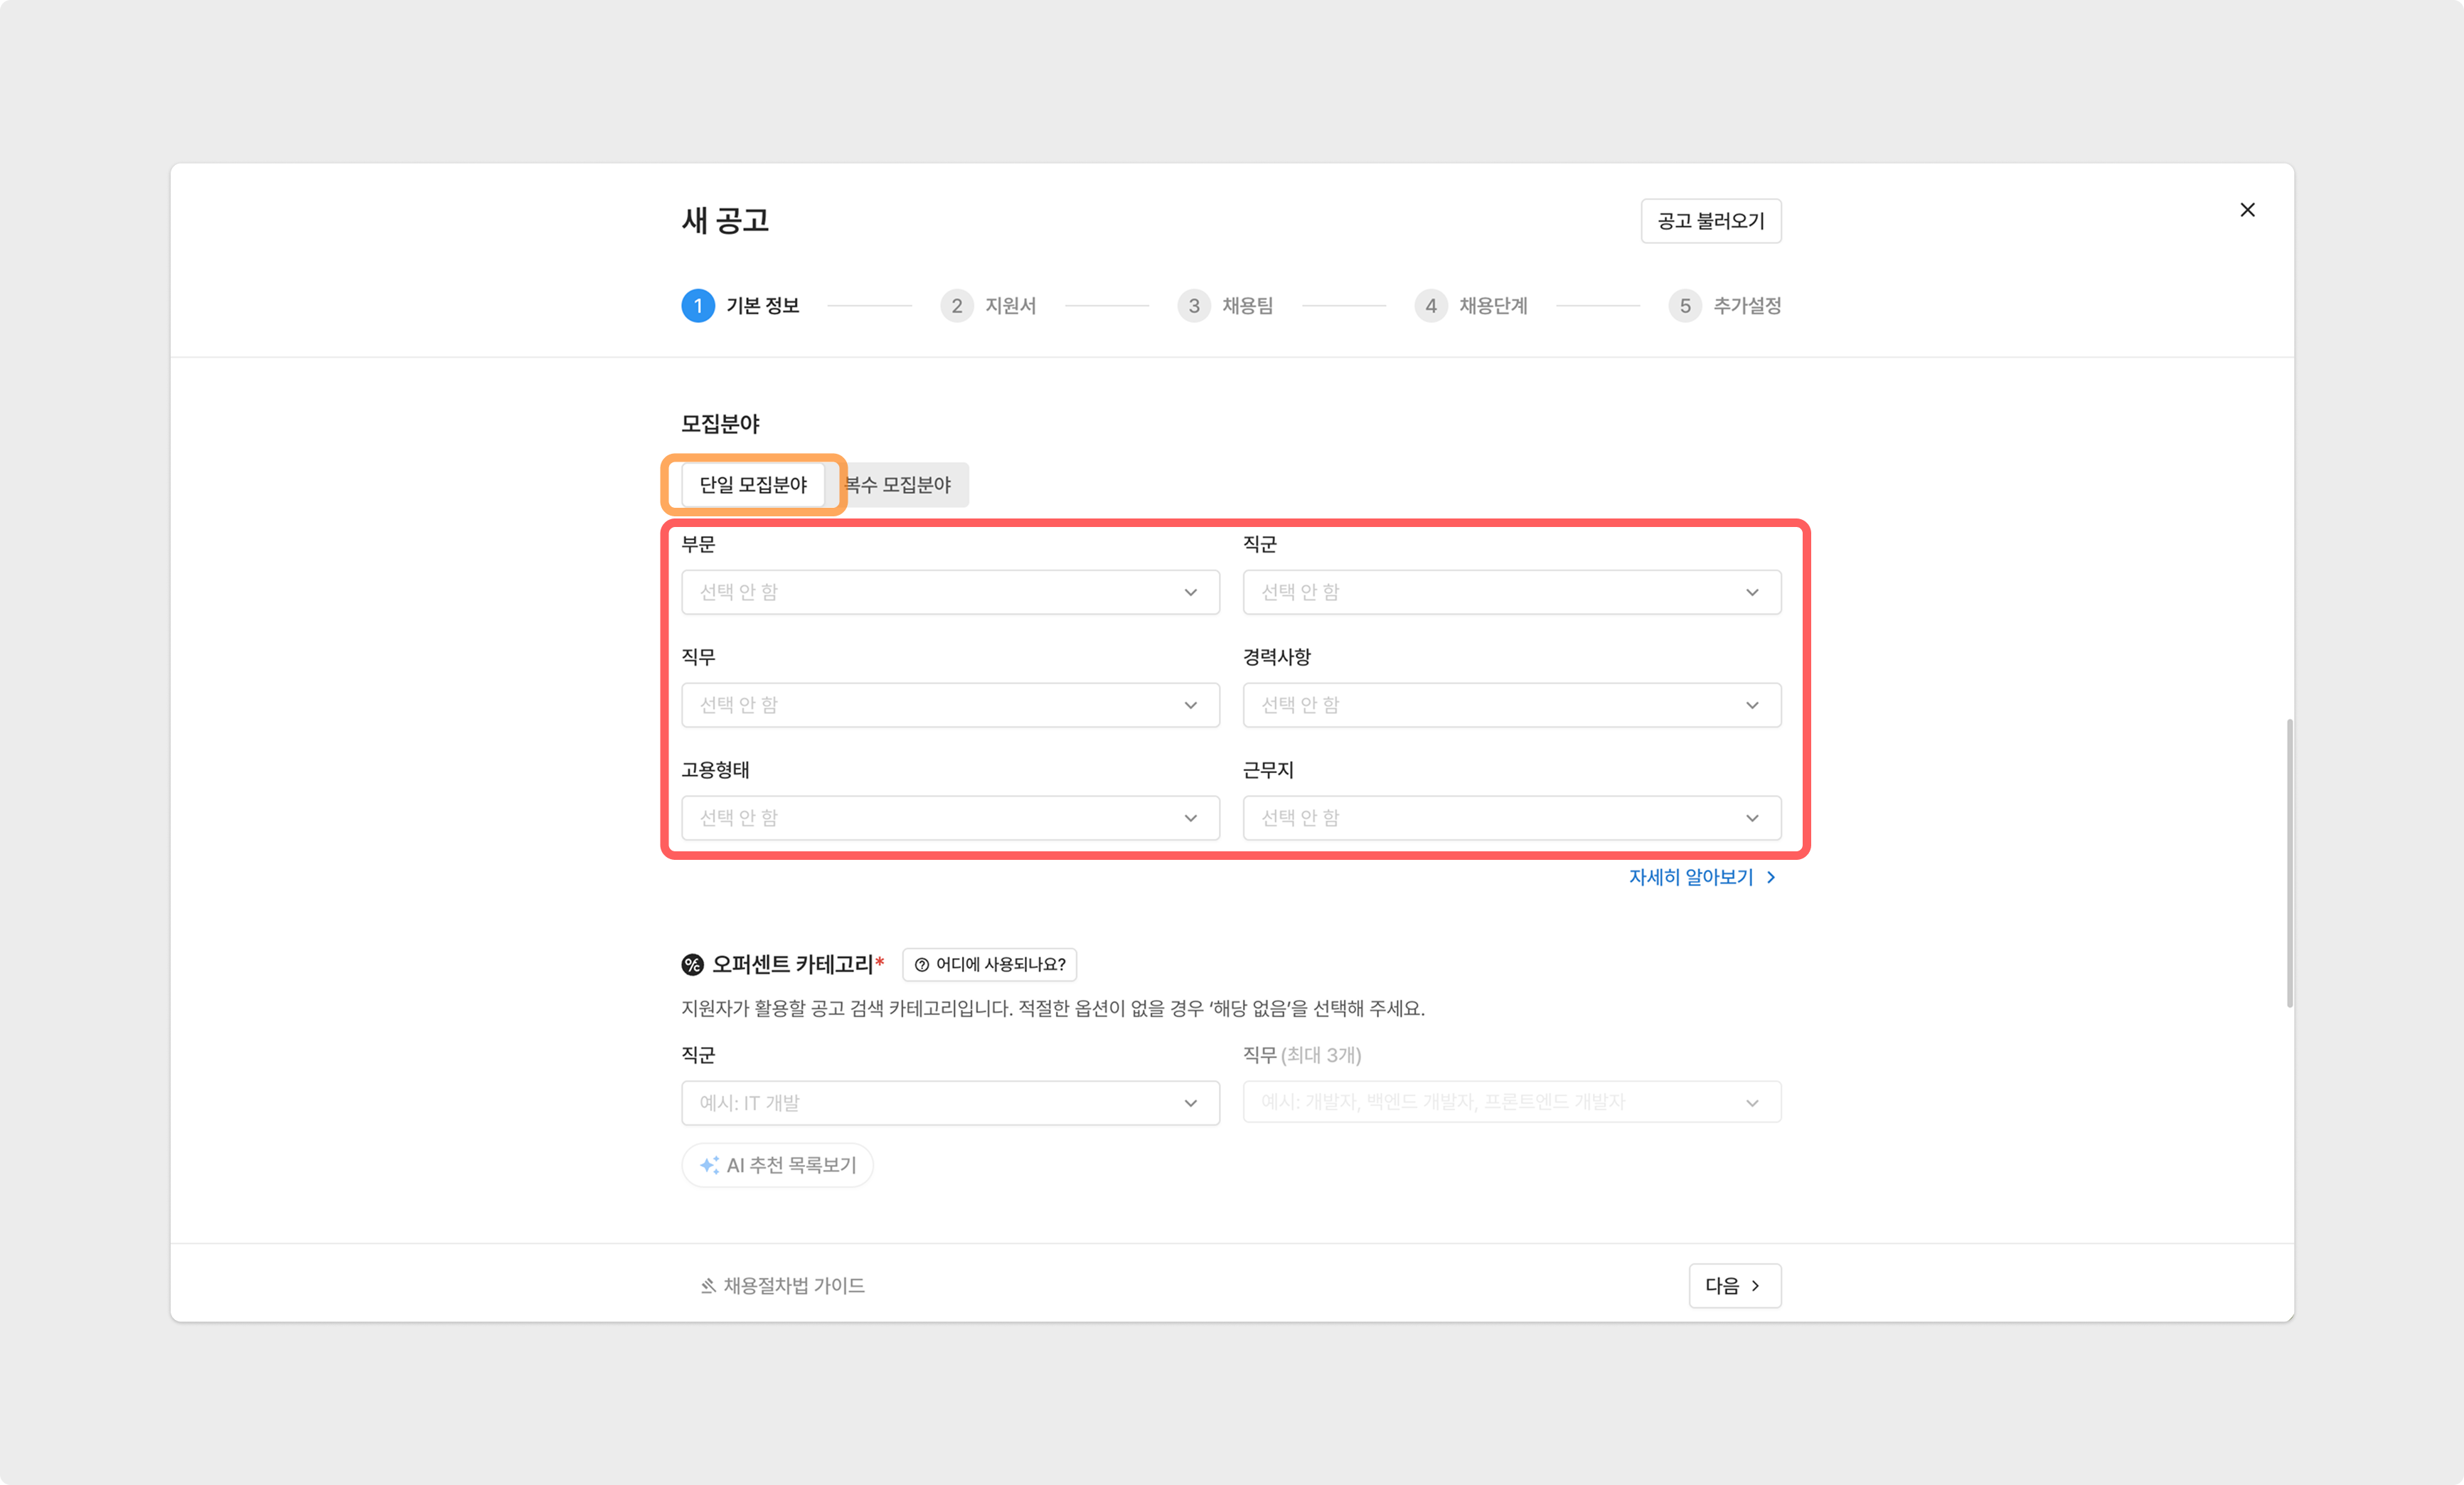Select the 단일 모집분야 toggle option

[x=753, y=485]
